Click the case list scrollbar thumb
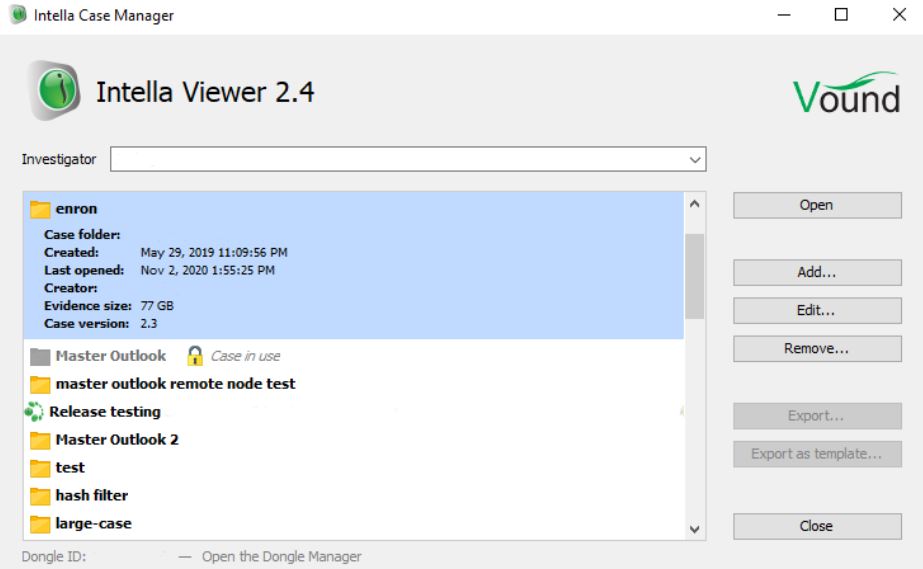The width and height of the screenshot is (923, 569). point(695,276)
